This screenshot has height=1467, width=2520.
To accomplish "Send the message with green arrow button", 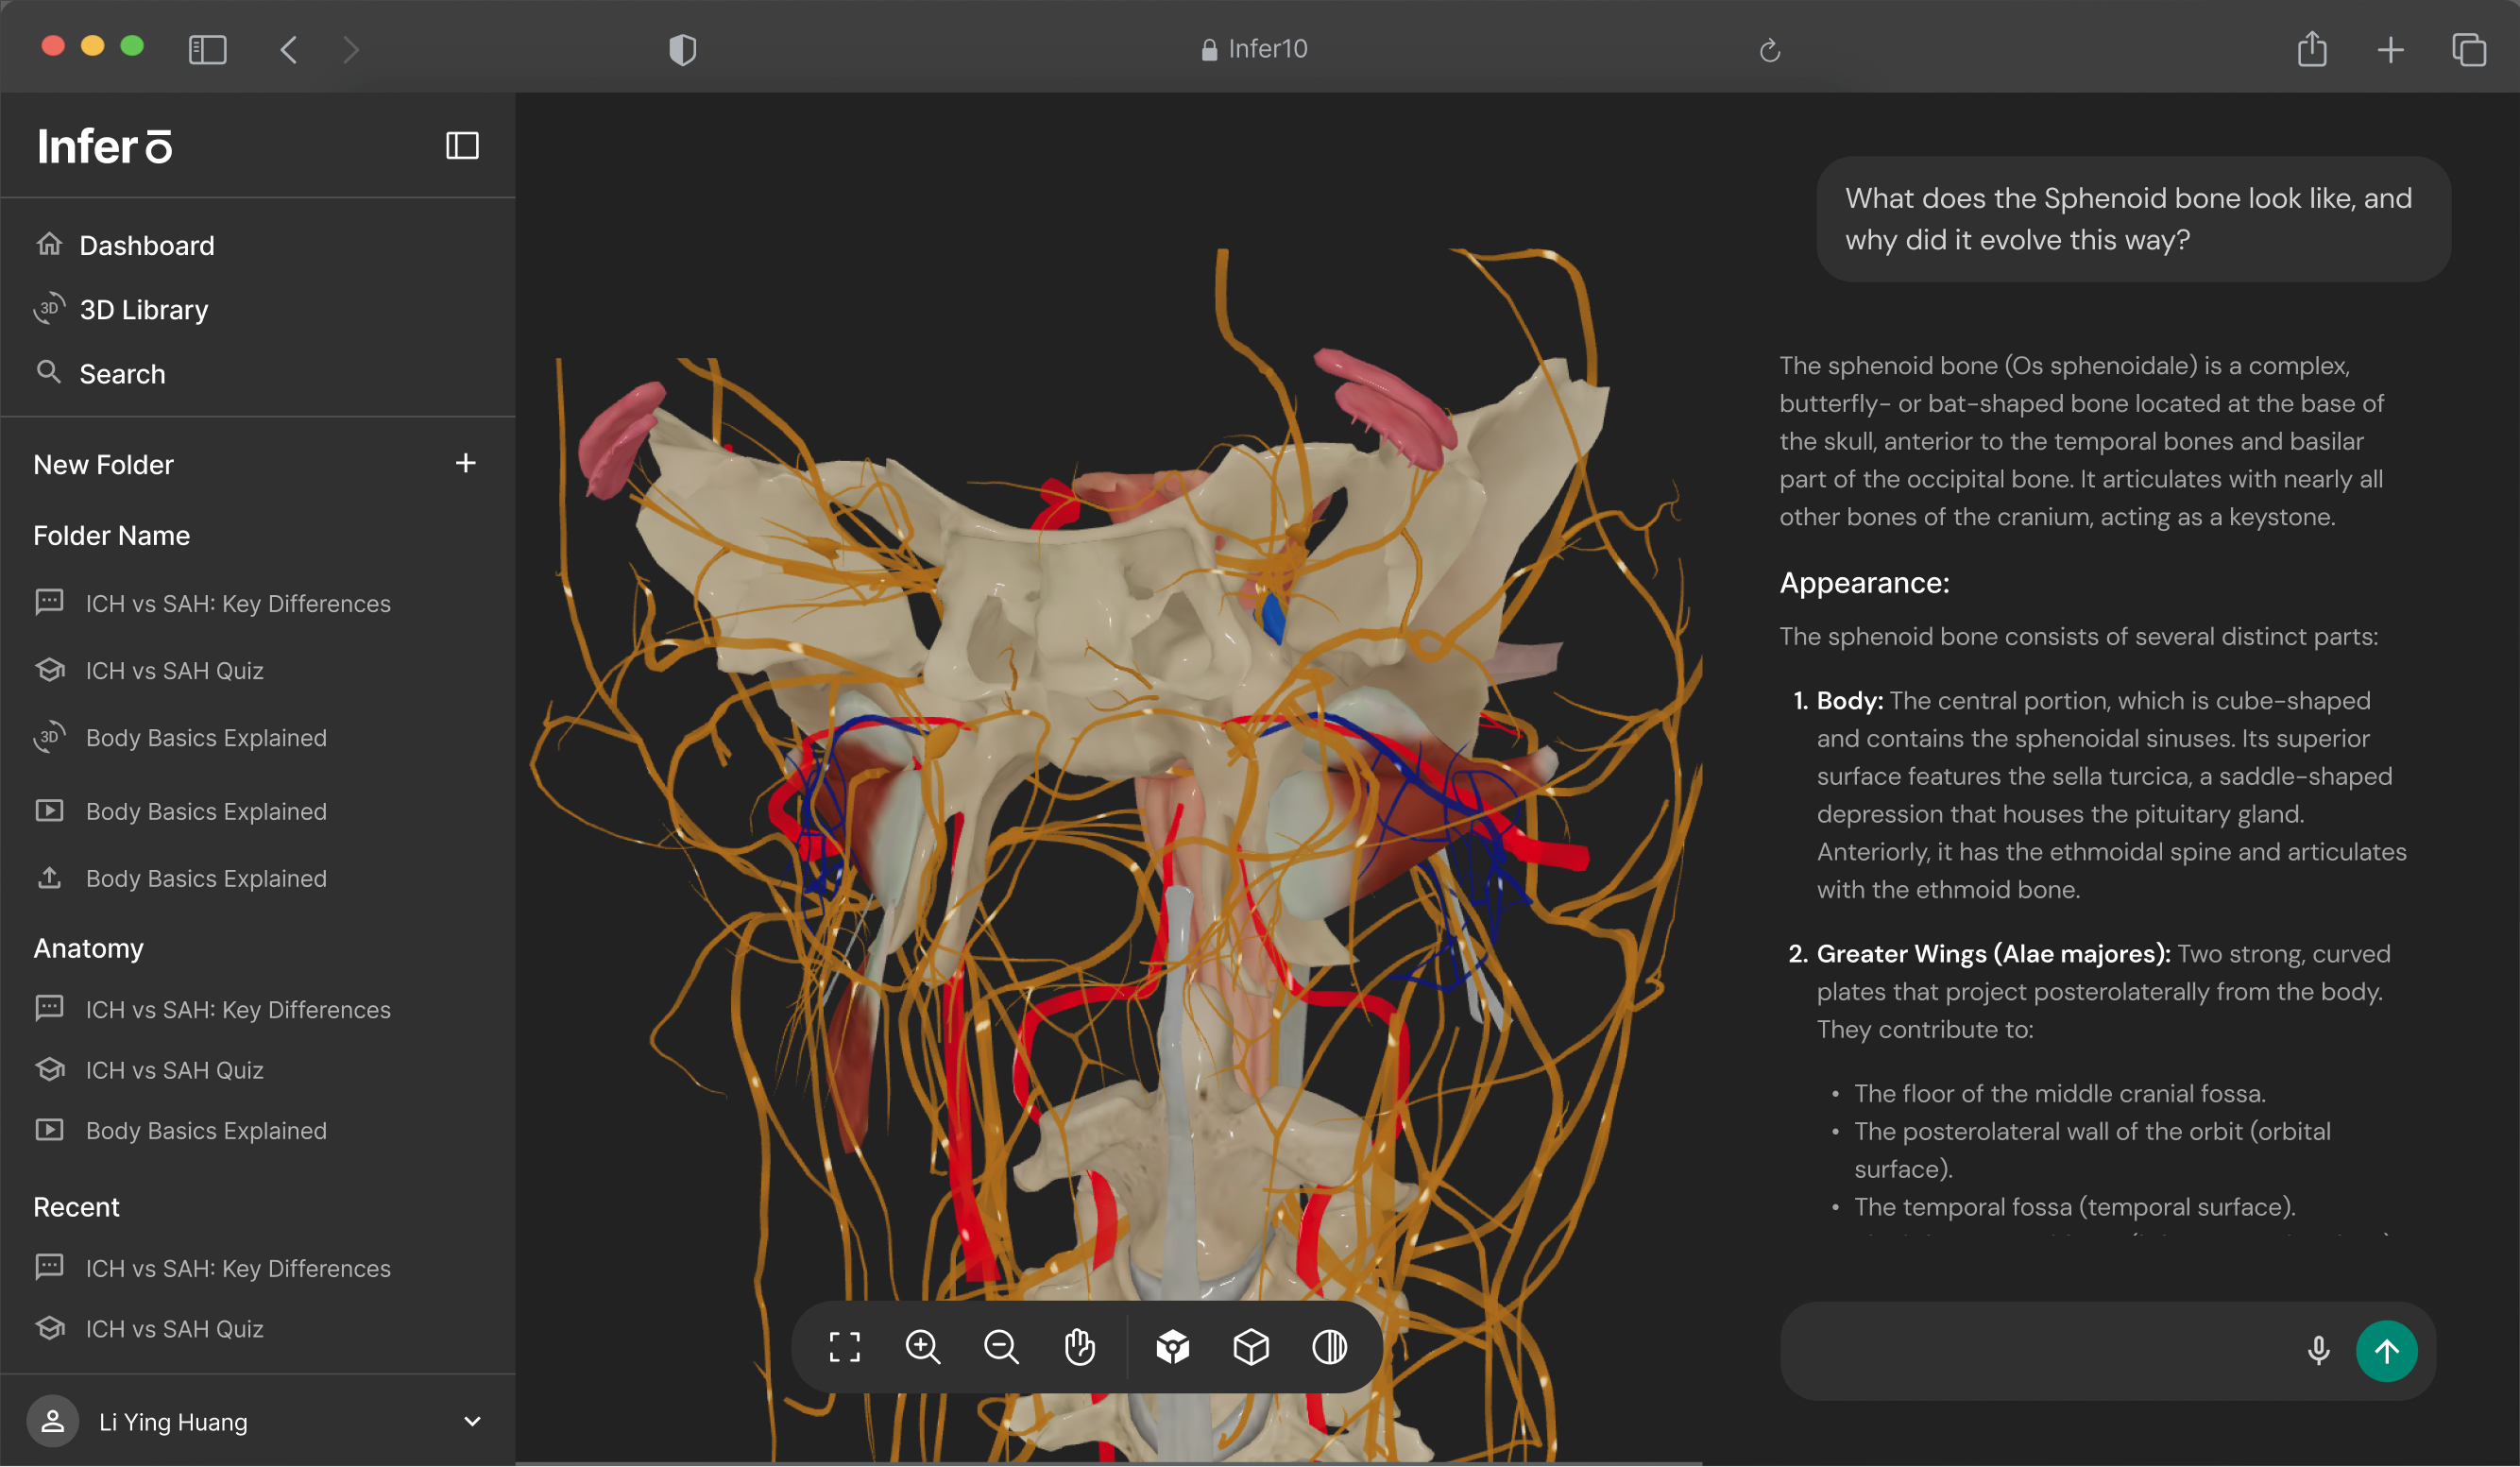I will click(x=2386, y=1351).
